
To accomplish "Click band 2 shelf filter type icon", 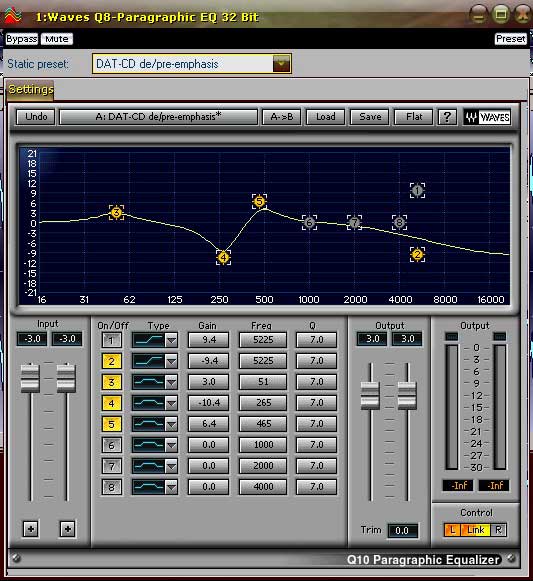I will click(x=148, y=361).
